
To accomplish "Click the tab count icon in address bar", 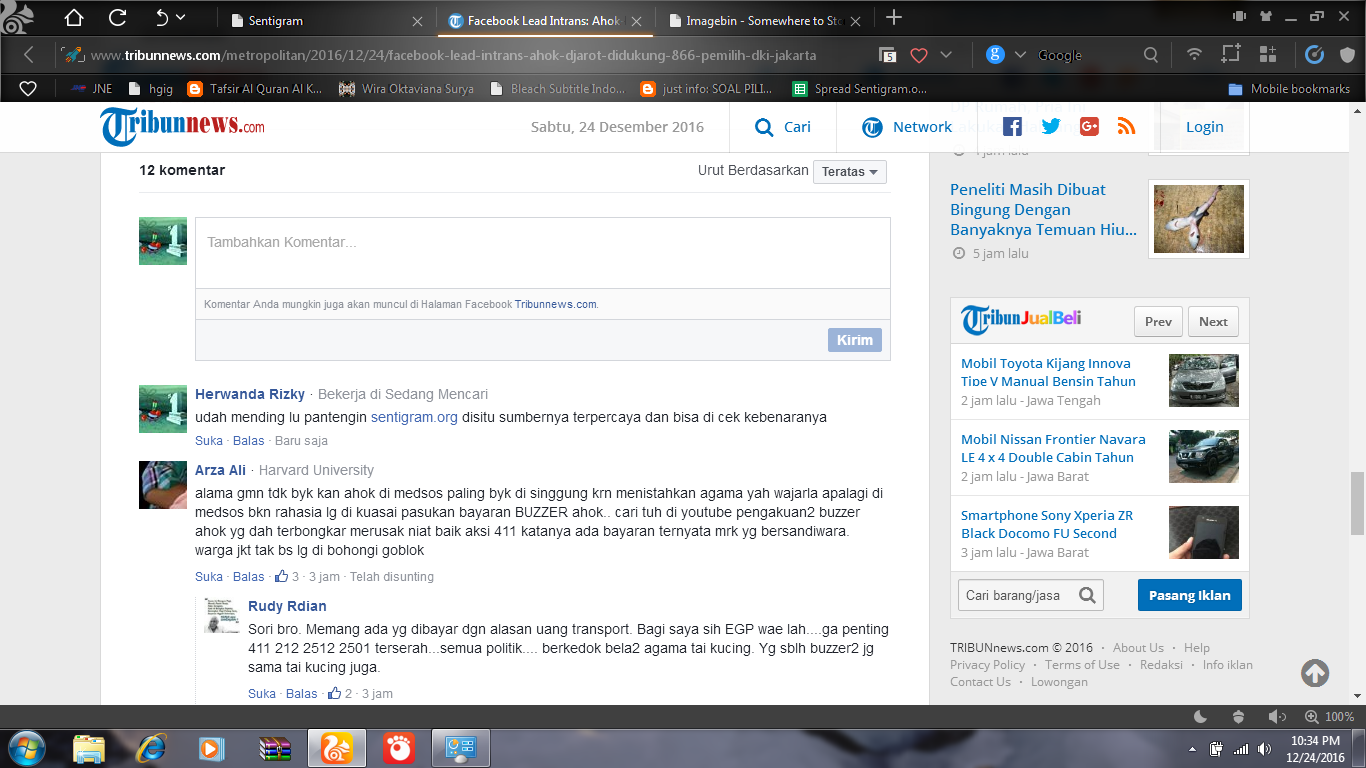I will (x=887, y=55).
